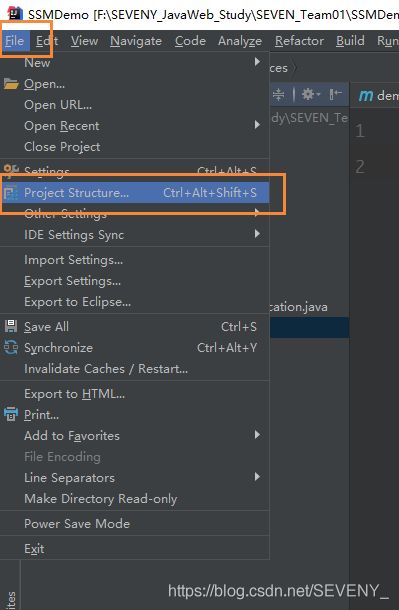Screen dimensions: 399x610
Task: Click the hide panel icon beside gear
Action: (x=335, y=94)
